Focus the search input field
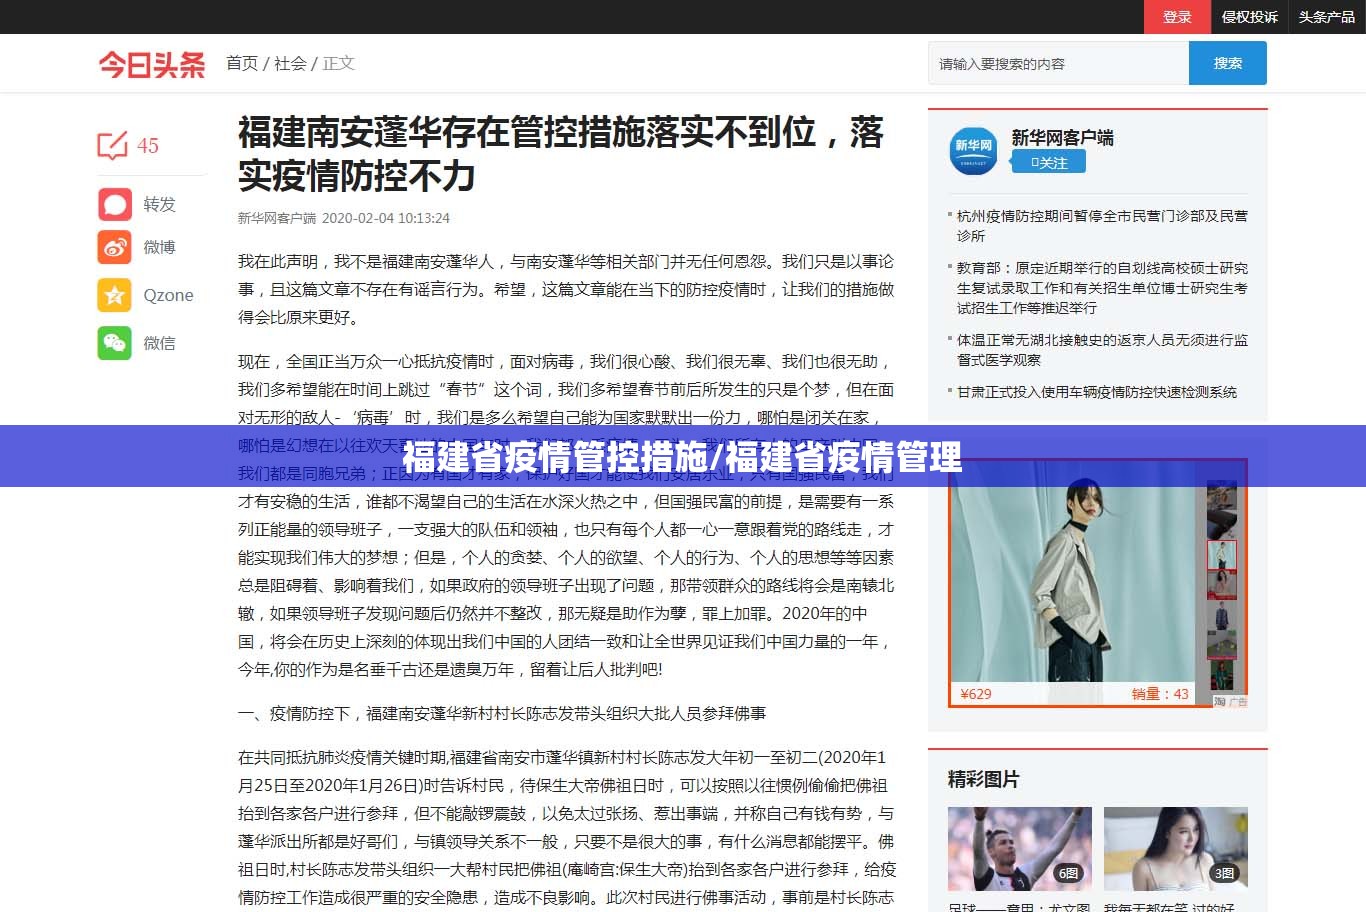 point(1057,64)
